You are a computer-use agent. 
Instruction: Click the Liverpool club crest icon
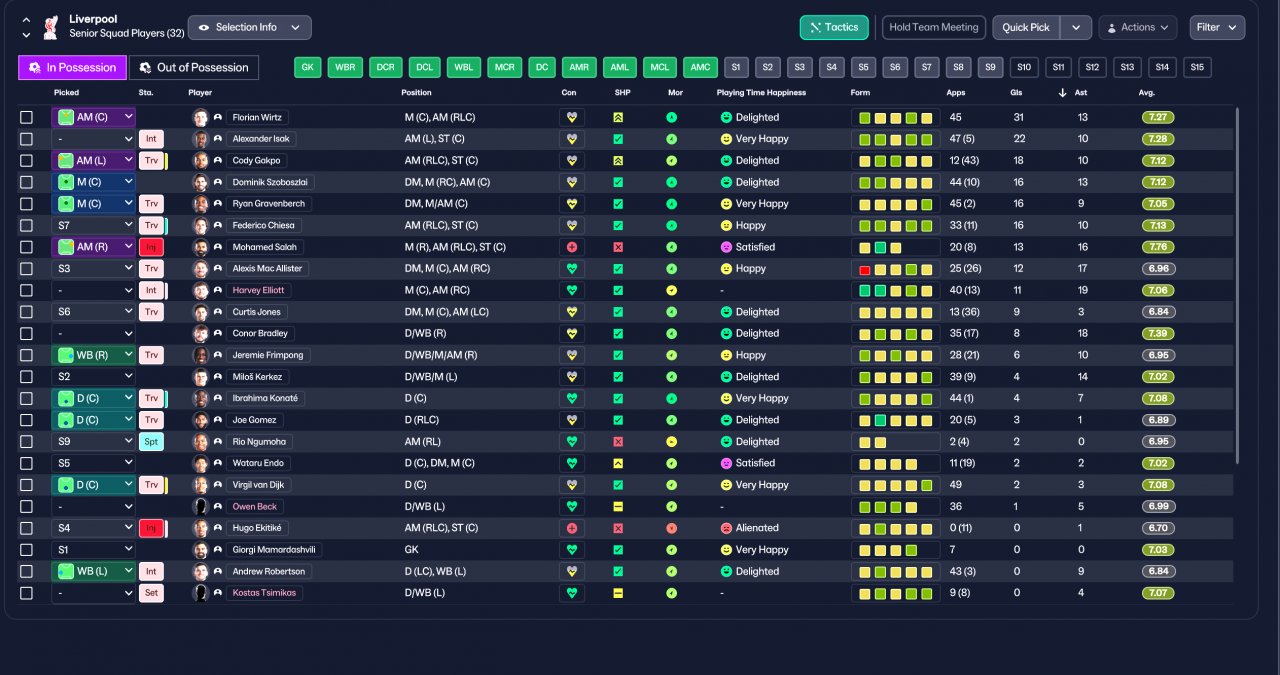click(50, 26)
